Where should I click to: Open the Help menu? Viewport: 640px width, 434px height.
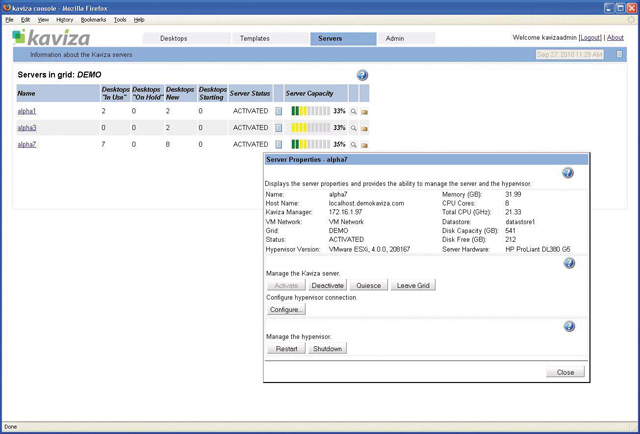(139, 20)
